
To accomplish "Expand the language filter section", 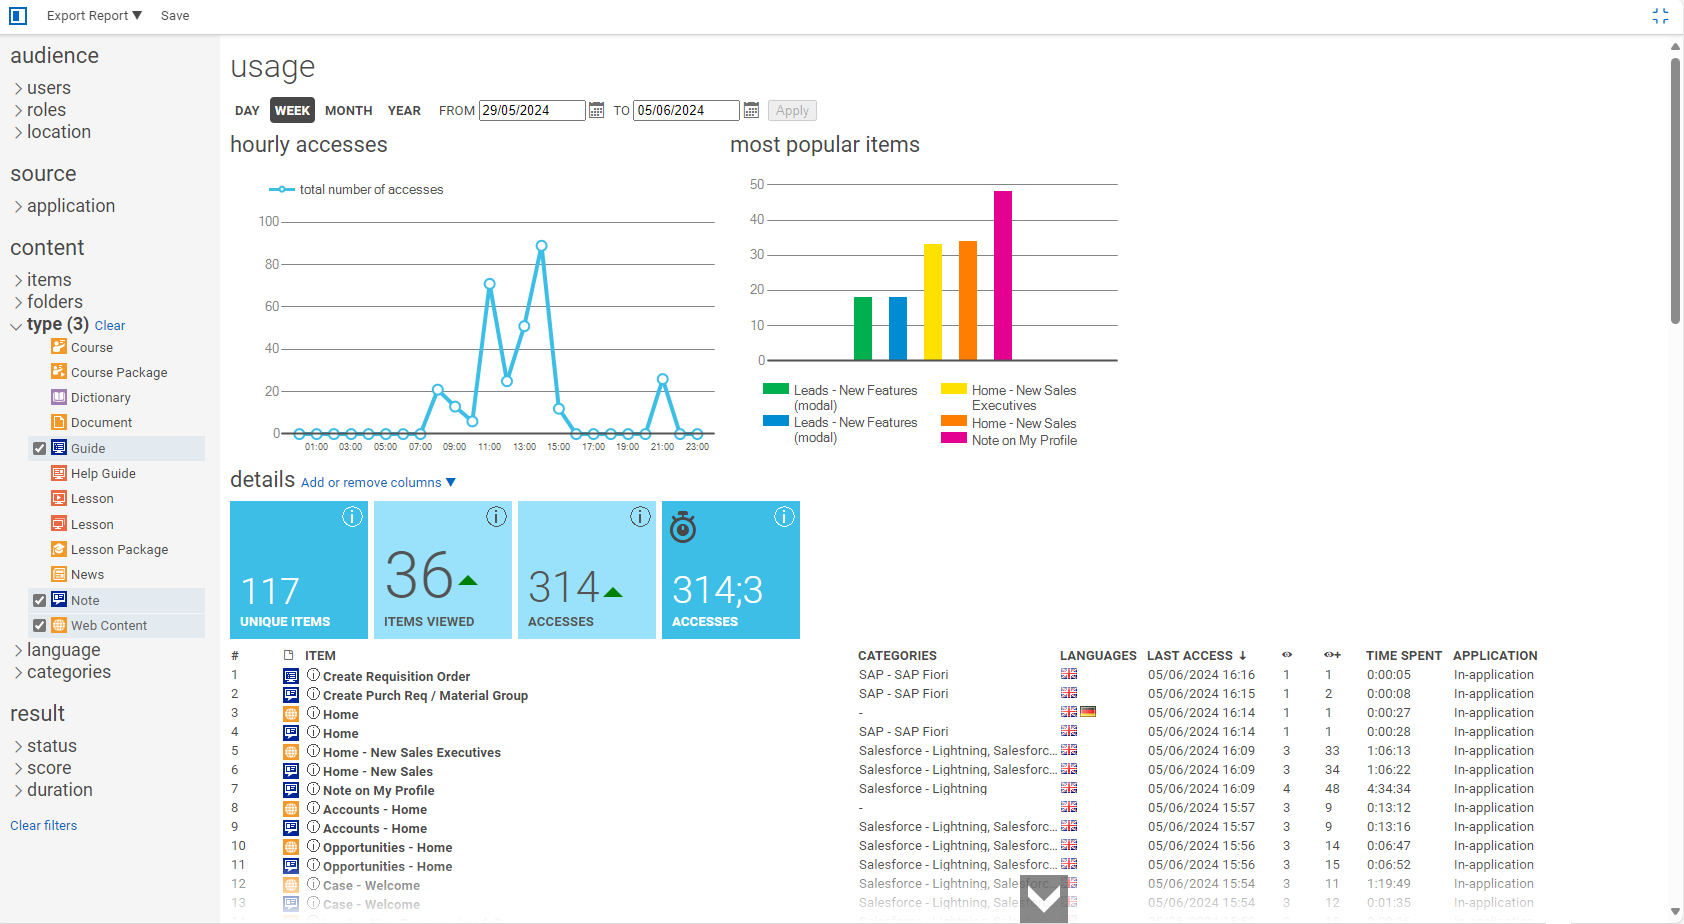I will [x=62, y=650].
